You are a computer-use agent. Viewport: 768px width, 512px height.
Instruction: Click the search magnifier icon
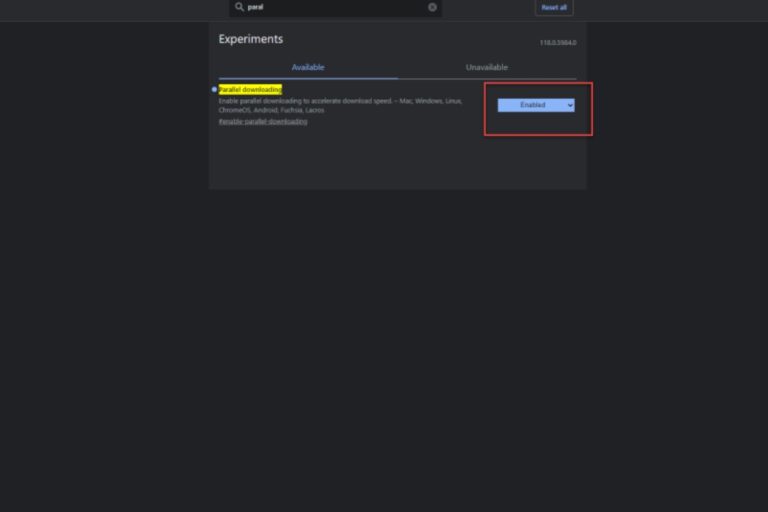[239, 7]
